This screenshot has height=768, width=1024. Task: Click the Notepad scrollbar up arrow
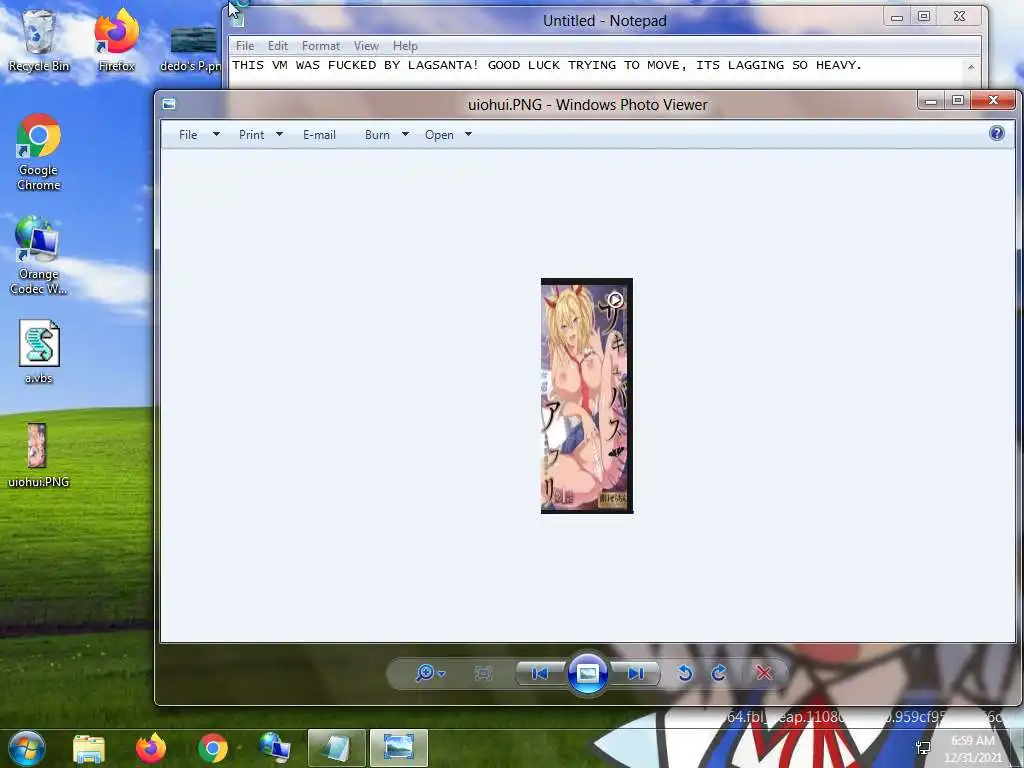(971, 67)
